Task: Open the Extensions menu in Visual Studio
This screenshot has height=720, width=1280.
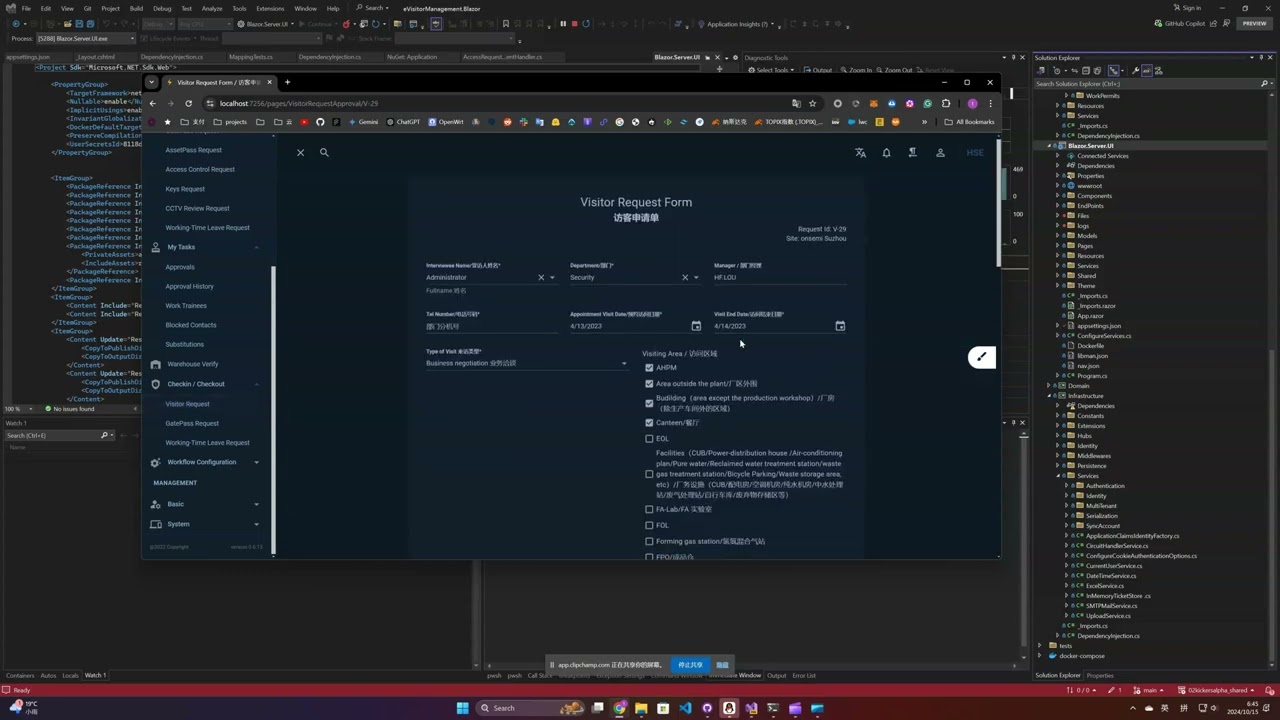Action: (x=270, y=8)
